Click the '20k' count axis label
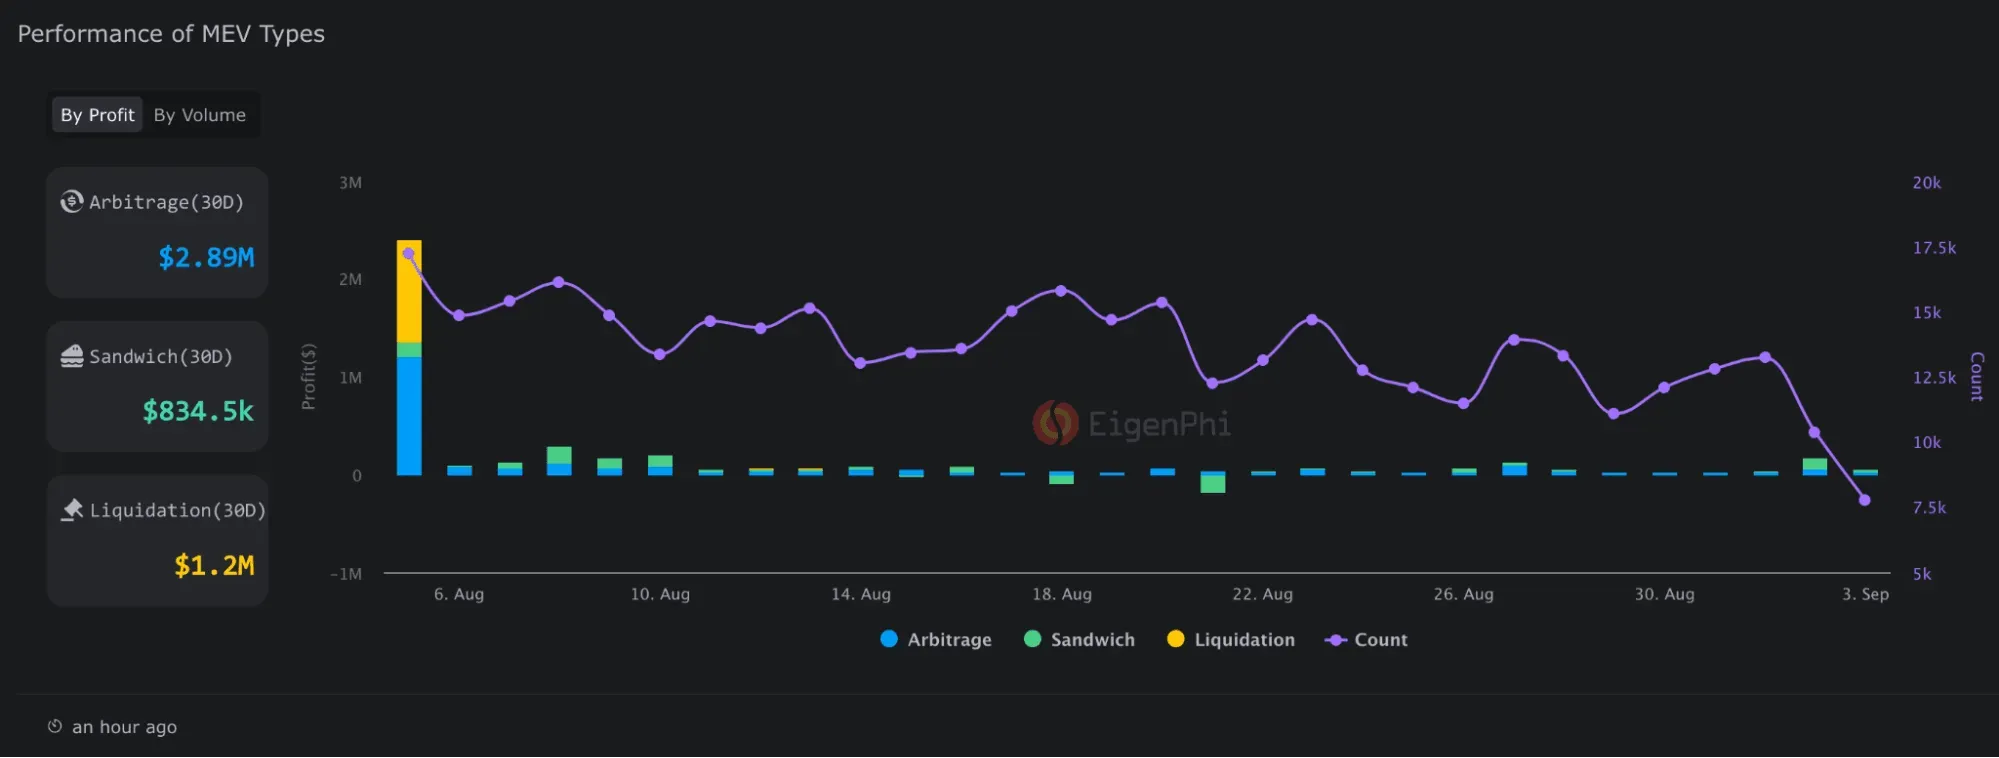This screenshot has width=1999, height=758. click(1927, 183)
